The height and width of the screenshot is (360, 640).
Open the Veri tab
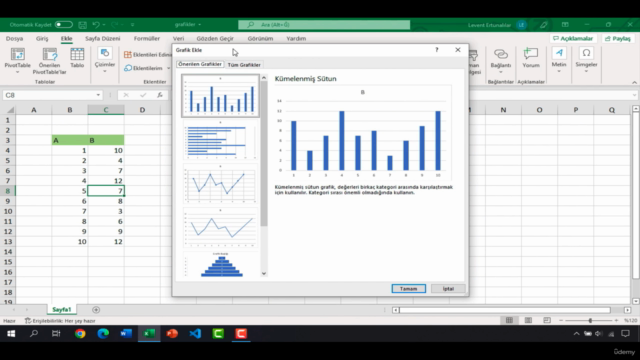pyautogui.click(x=178, y=38)
